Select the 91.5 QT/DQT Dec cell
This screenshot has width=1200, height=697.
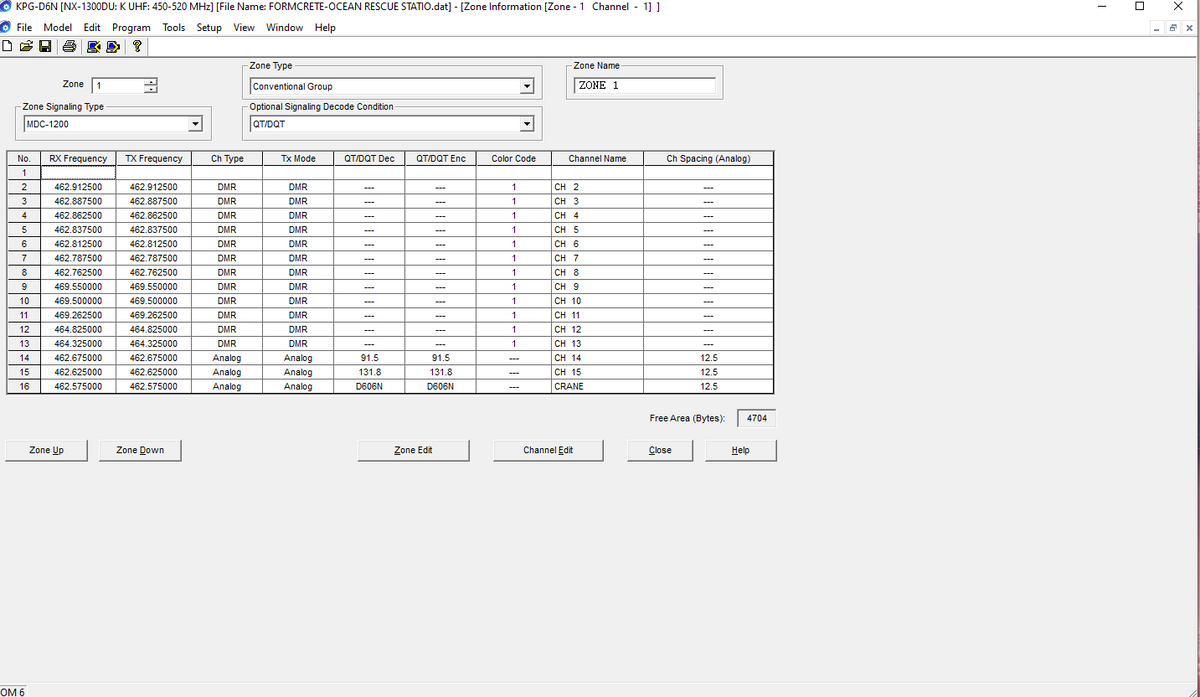click(369, 358)
